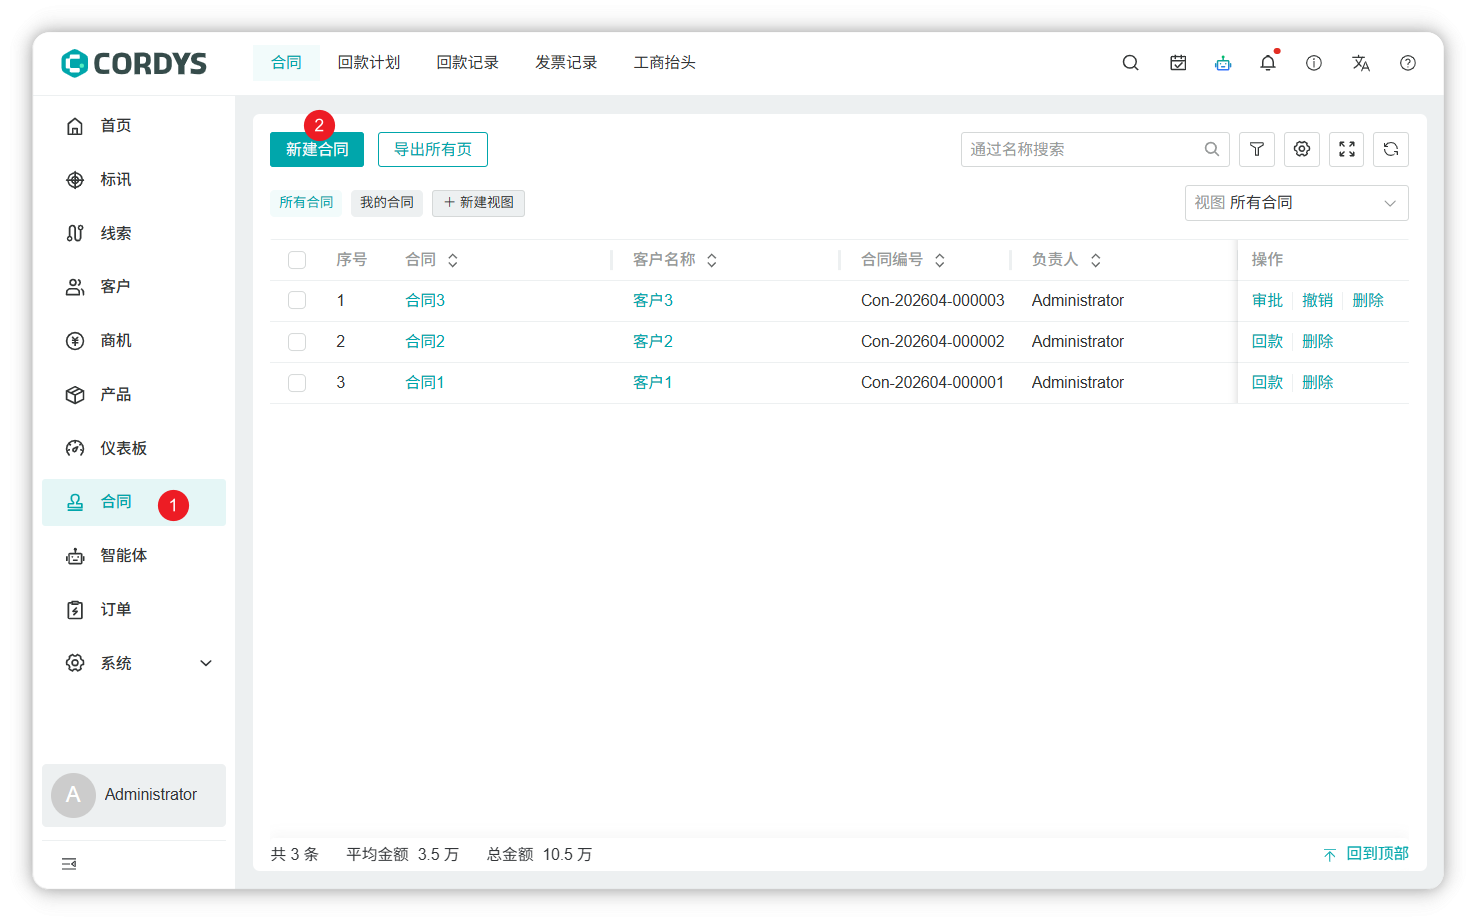The image size is (1476, 922).
Task: Click 审批 for 合同3
Action: (x=1267, y=301)
